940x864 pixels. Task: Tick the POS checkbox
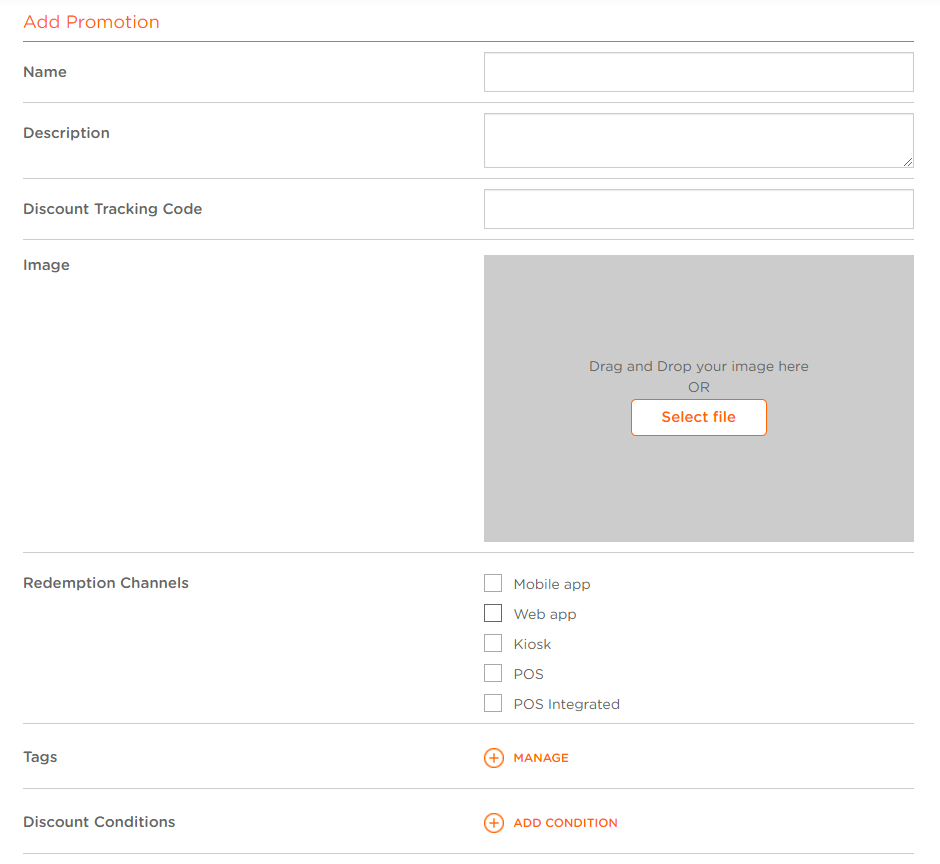pos(493,673)
